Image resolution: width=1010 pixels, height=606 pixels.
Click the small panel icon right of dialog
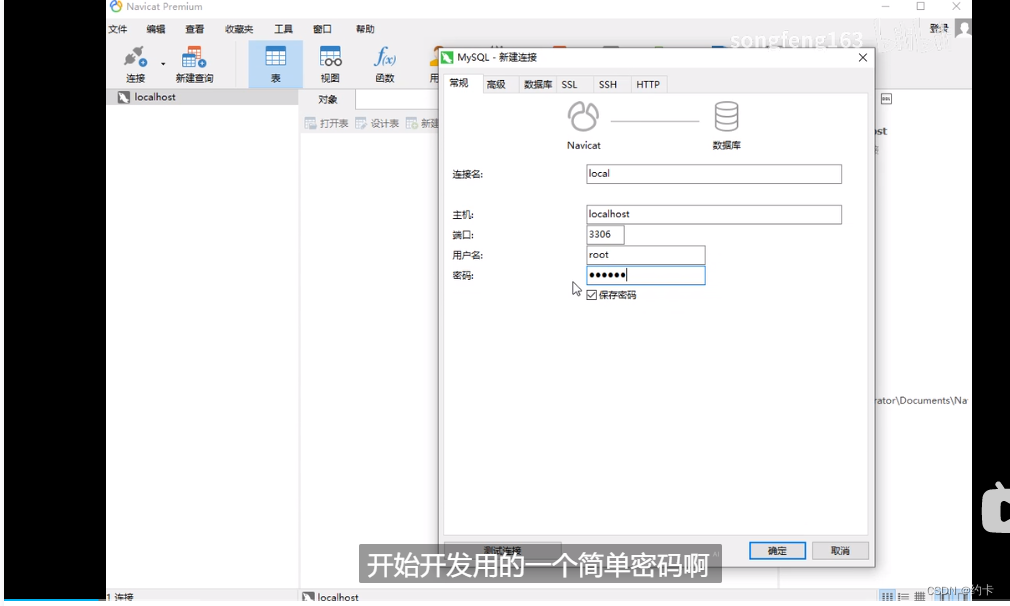tap(886, 99)
